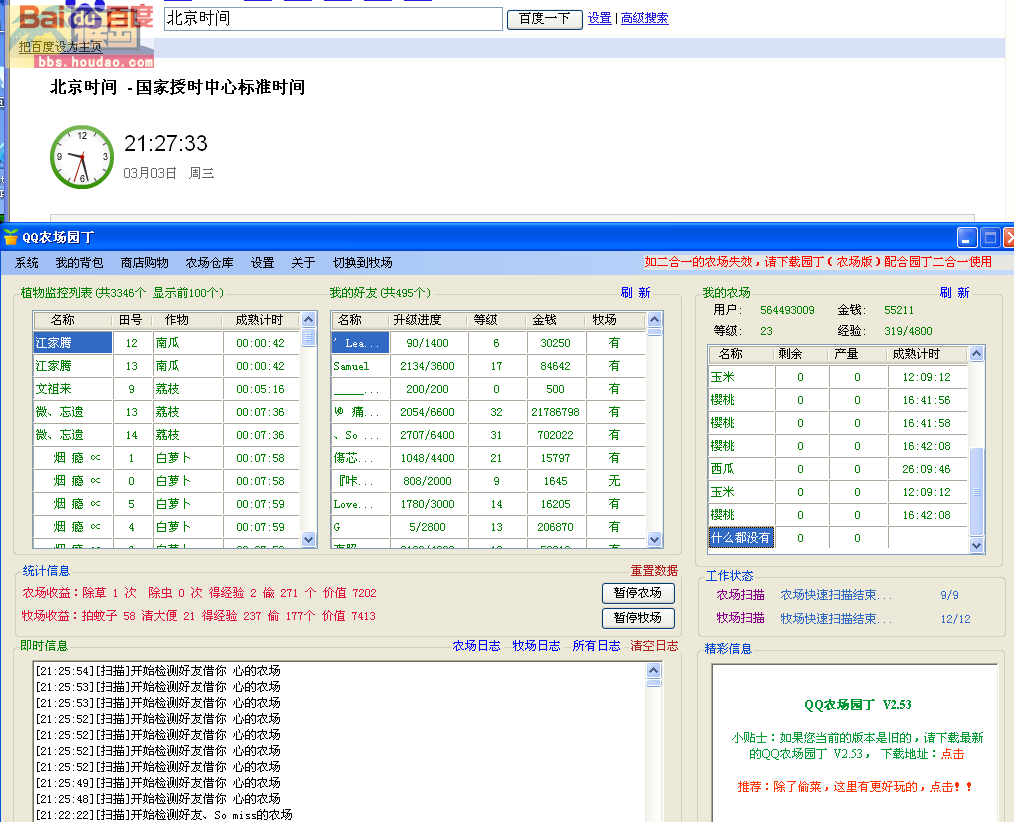Image resolution: width=1014 pixels, height=822 pixels.
Task: Open Baidu 设置 link
Action: pyautogui.click(x=599, y=18)
